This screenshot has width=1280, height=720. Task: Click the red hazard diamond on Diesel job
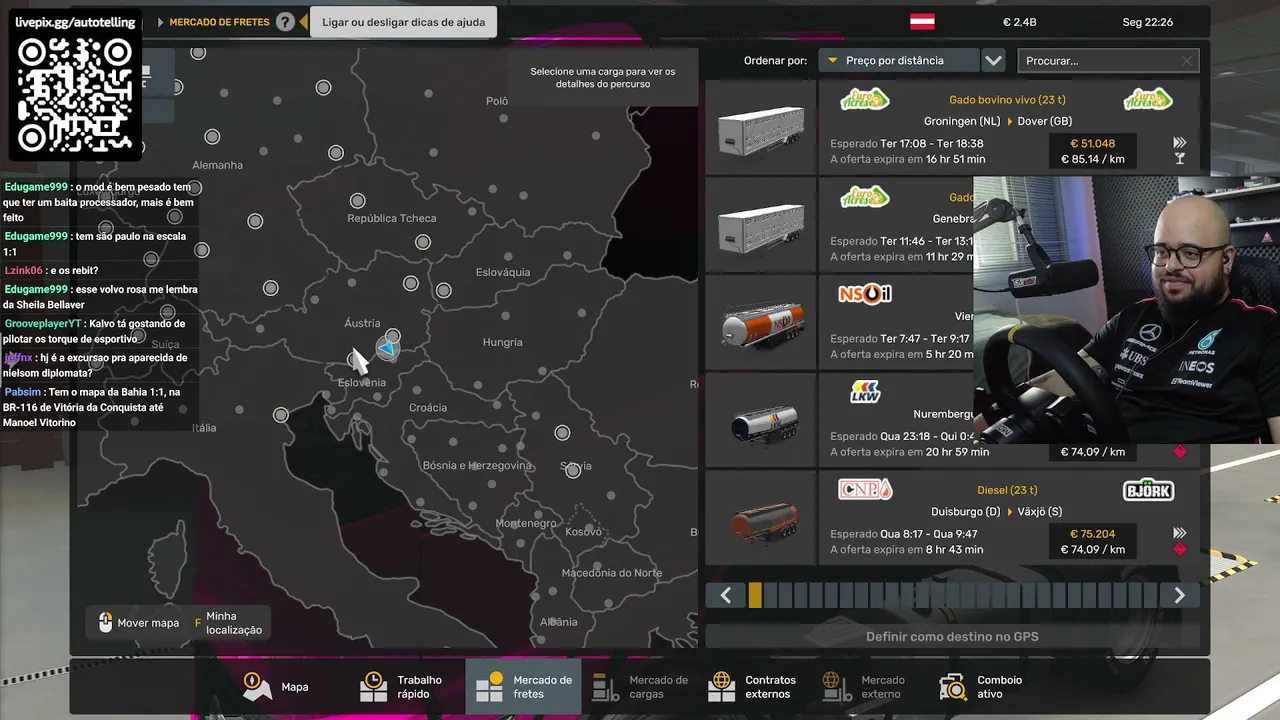point(1180,549)
